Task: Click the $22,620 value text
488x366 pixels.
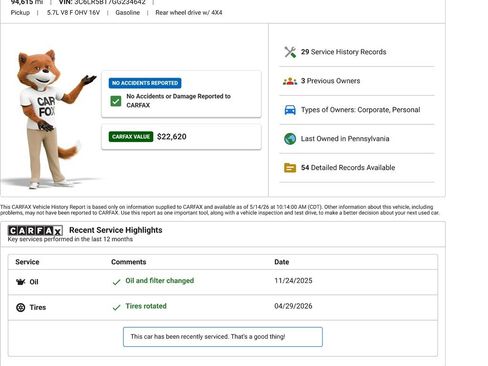Action: point(172,137)
